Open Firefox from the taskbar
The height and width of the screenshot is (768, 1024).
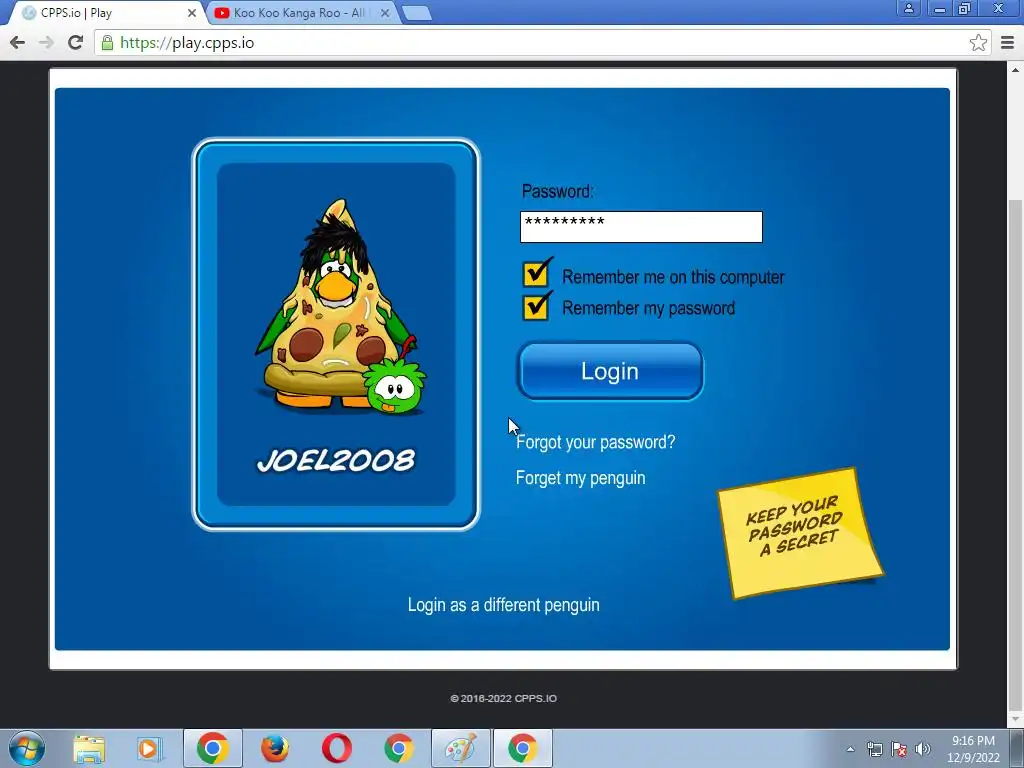click(274, 748)
